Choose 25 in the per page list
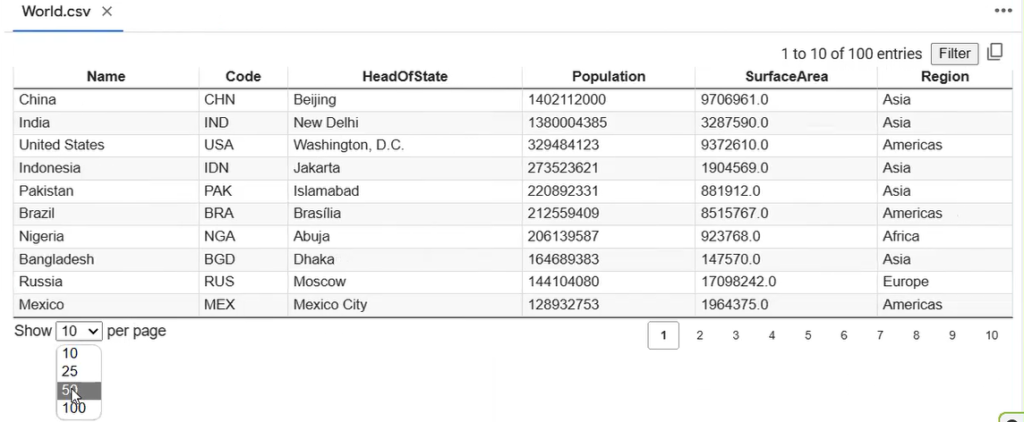Screen dimensions: 1024x422 coord(70,372)
